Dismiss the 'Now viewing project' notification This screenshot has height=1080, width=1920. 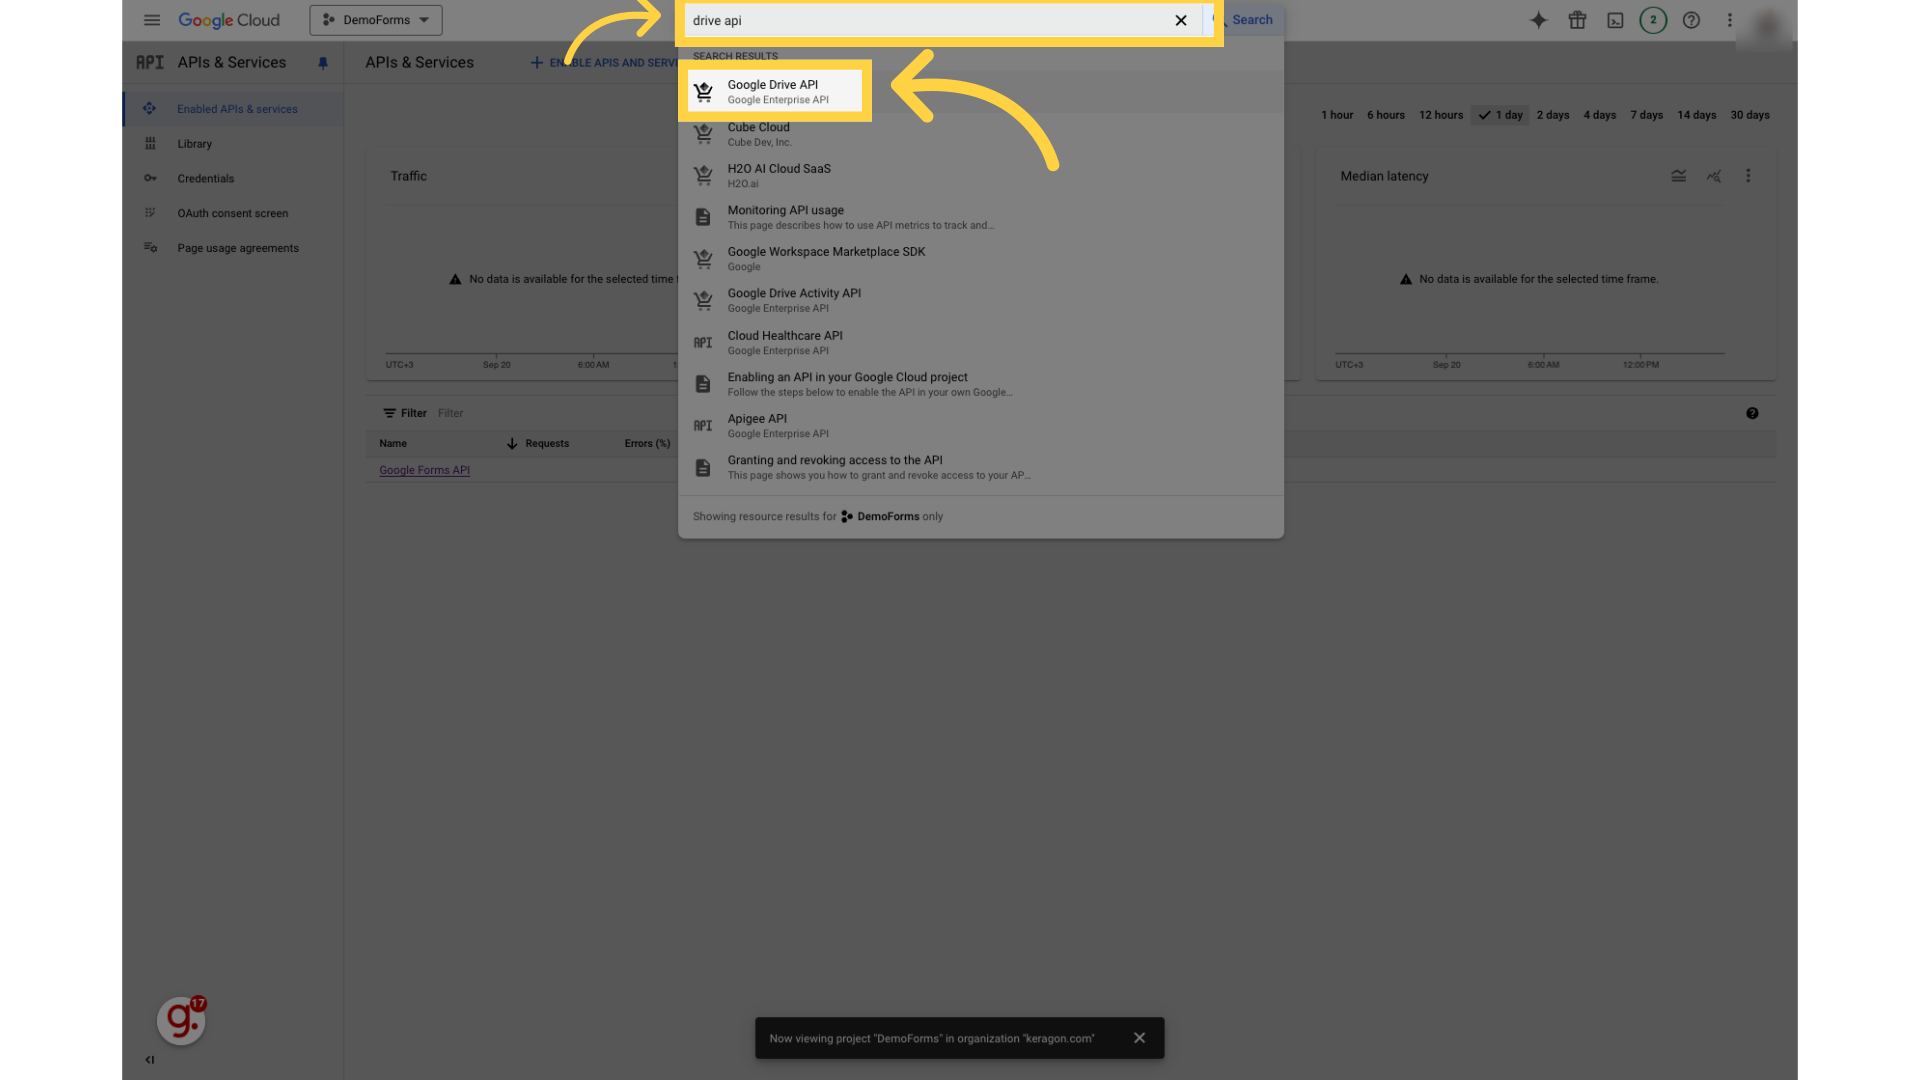(x=1139, y=1038)
